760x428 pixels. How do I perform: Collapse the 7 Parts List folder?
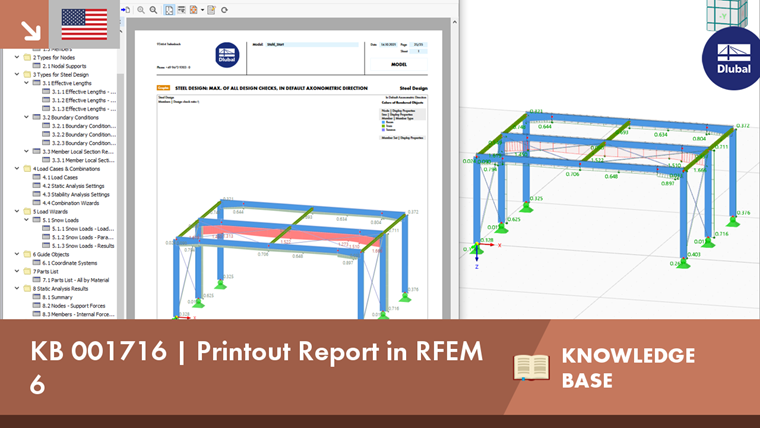(x=17, y=271)
